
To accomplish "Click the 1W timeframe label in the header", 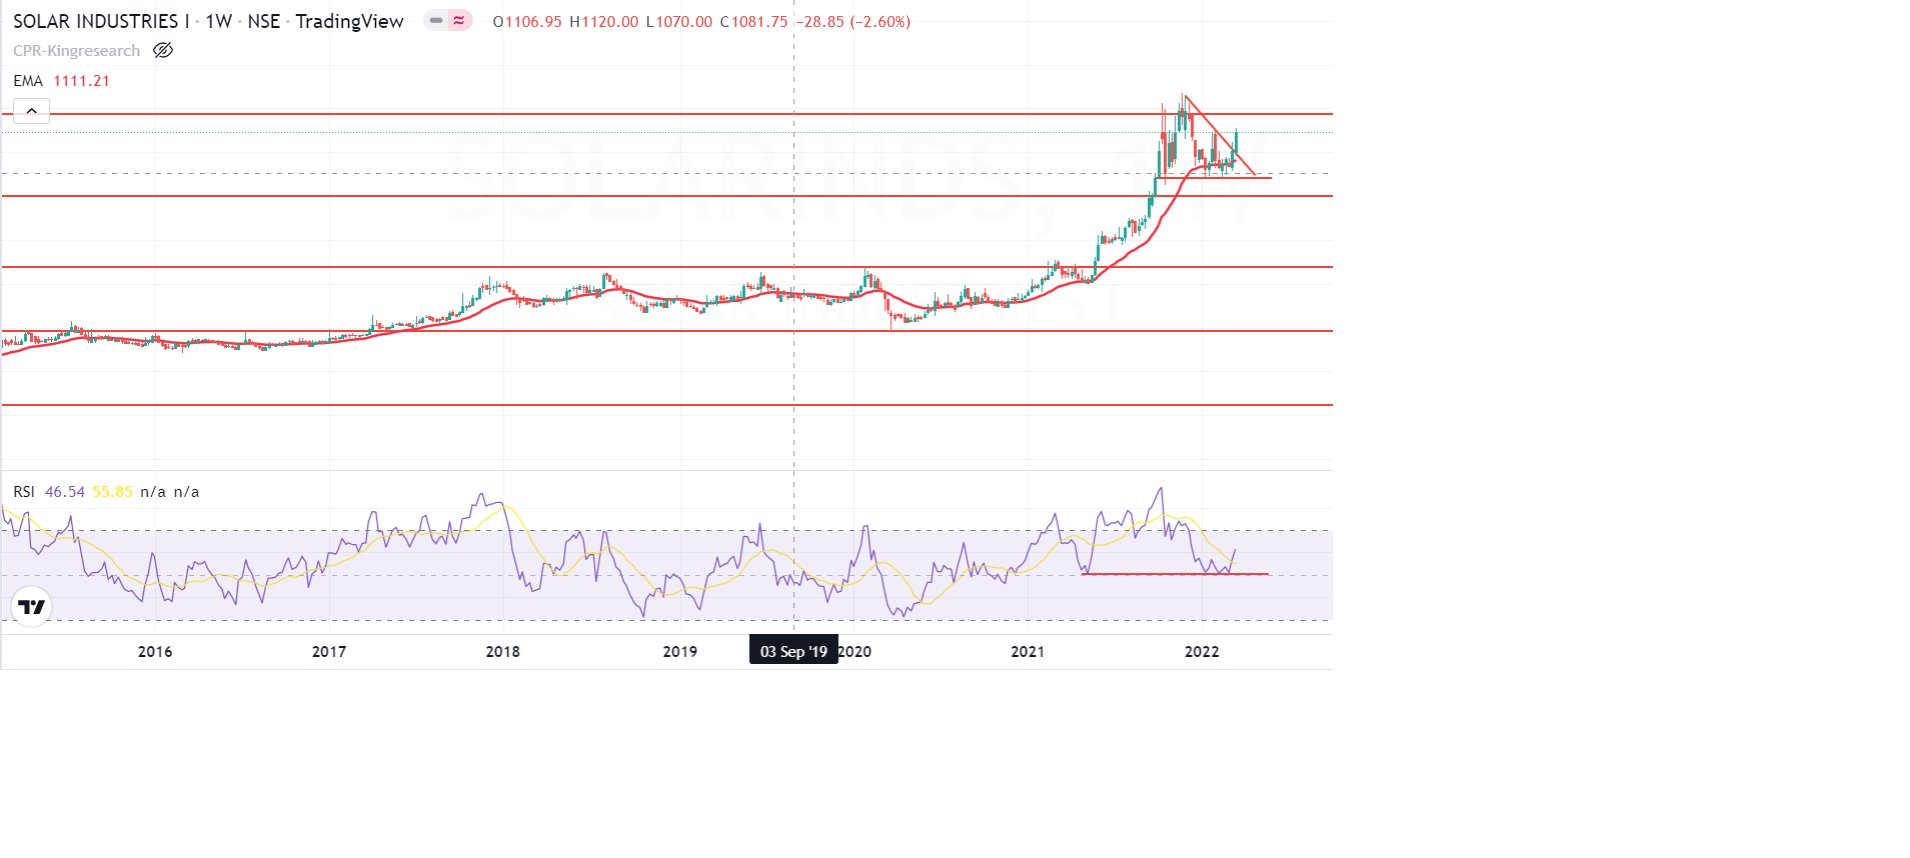I will click(x=219, y=21).
